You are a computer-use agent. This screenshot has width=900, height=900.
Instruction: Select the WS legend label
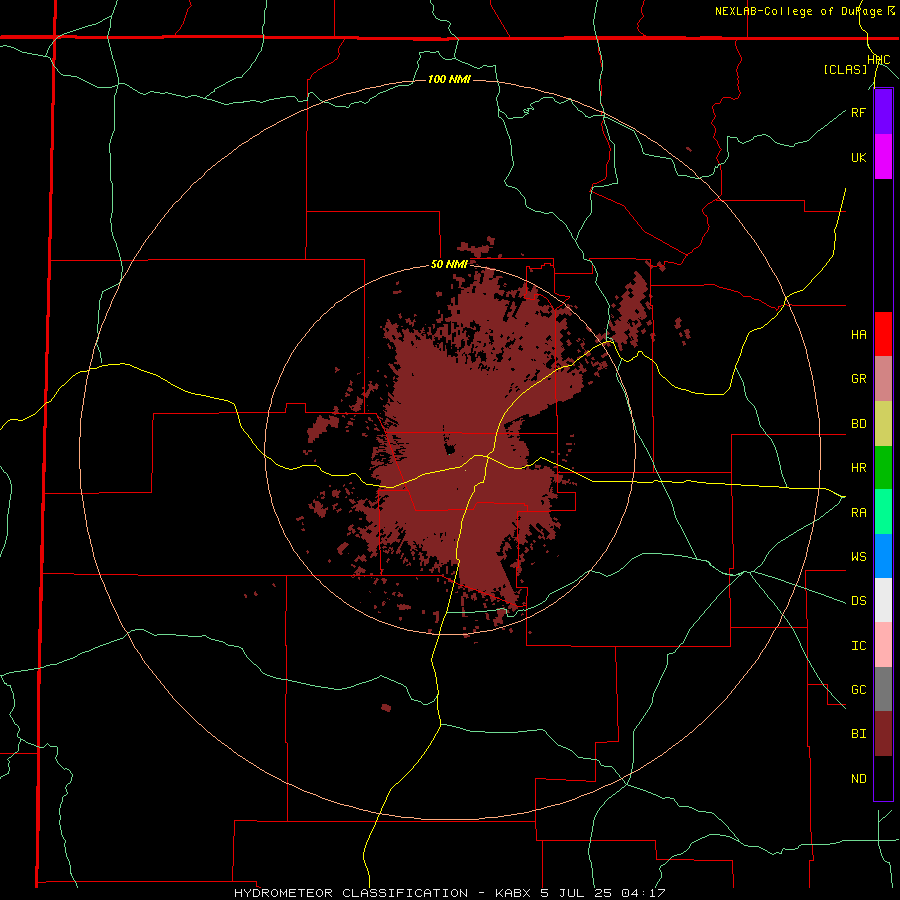point(858,557)
